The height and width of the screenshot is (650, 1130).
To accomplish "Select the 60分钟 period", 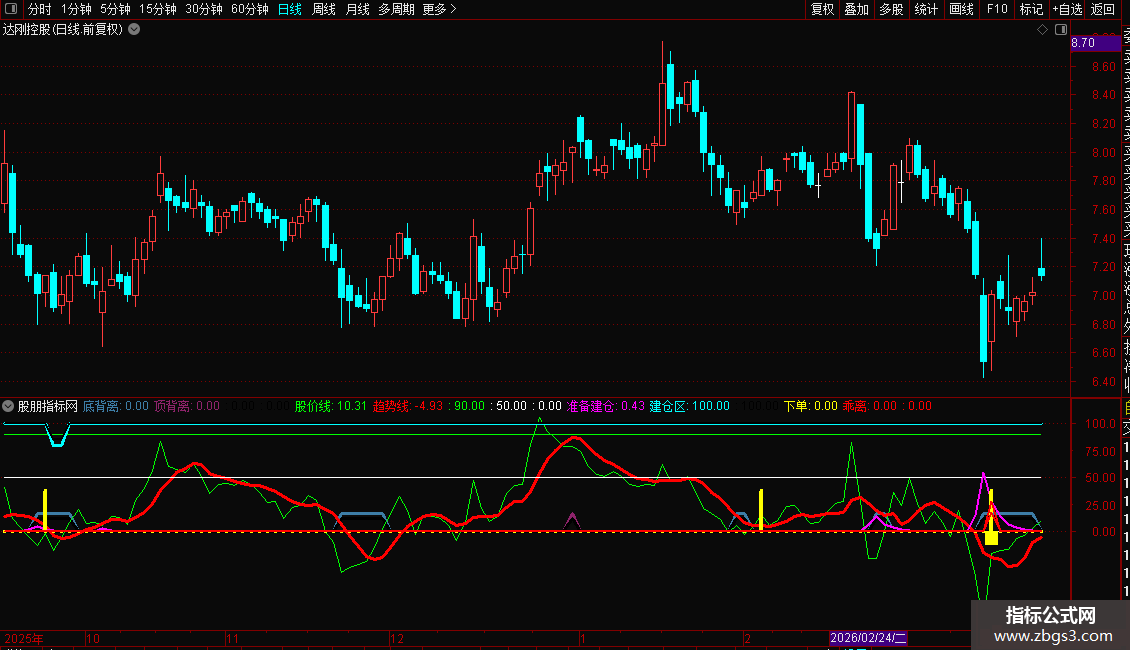I will (x=250, y=9).
